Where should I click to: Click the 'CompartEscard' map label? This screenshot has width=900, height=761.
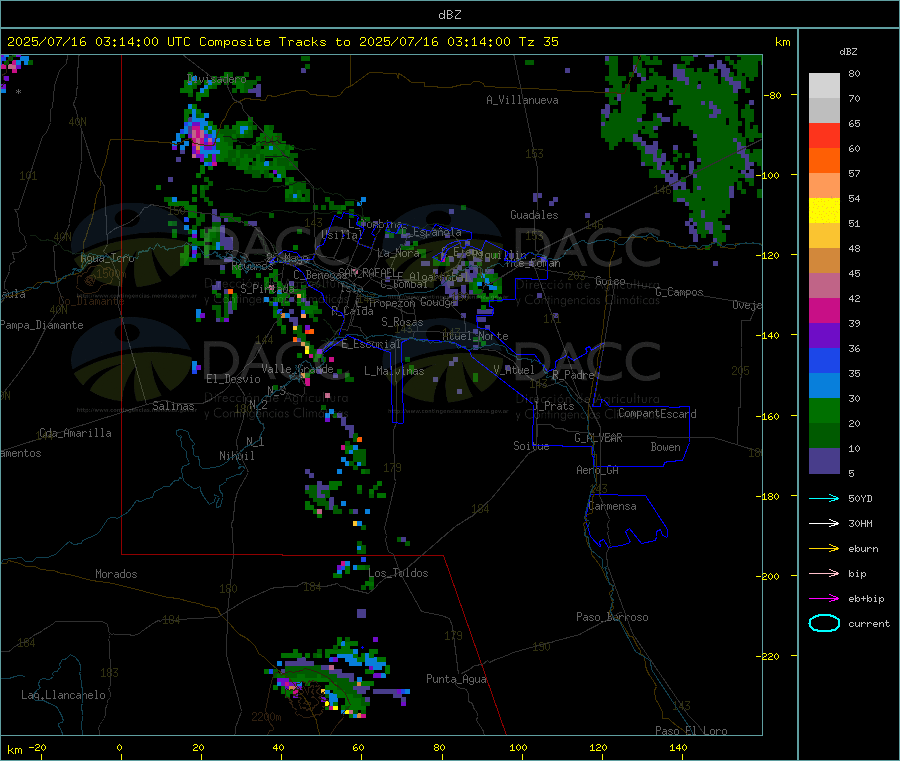point(657,413)
